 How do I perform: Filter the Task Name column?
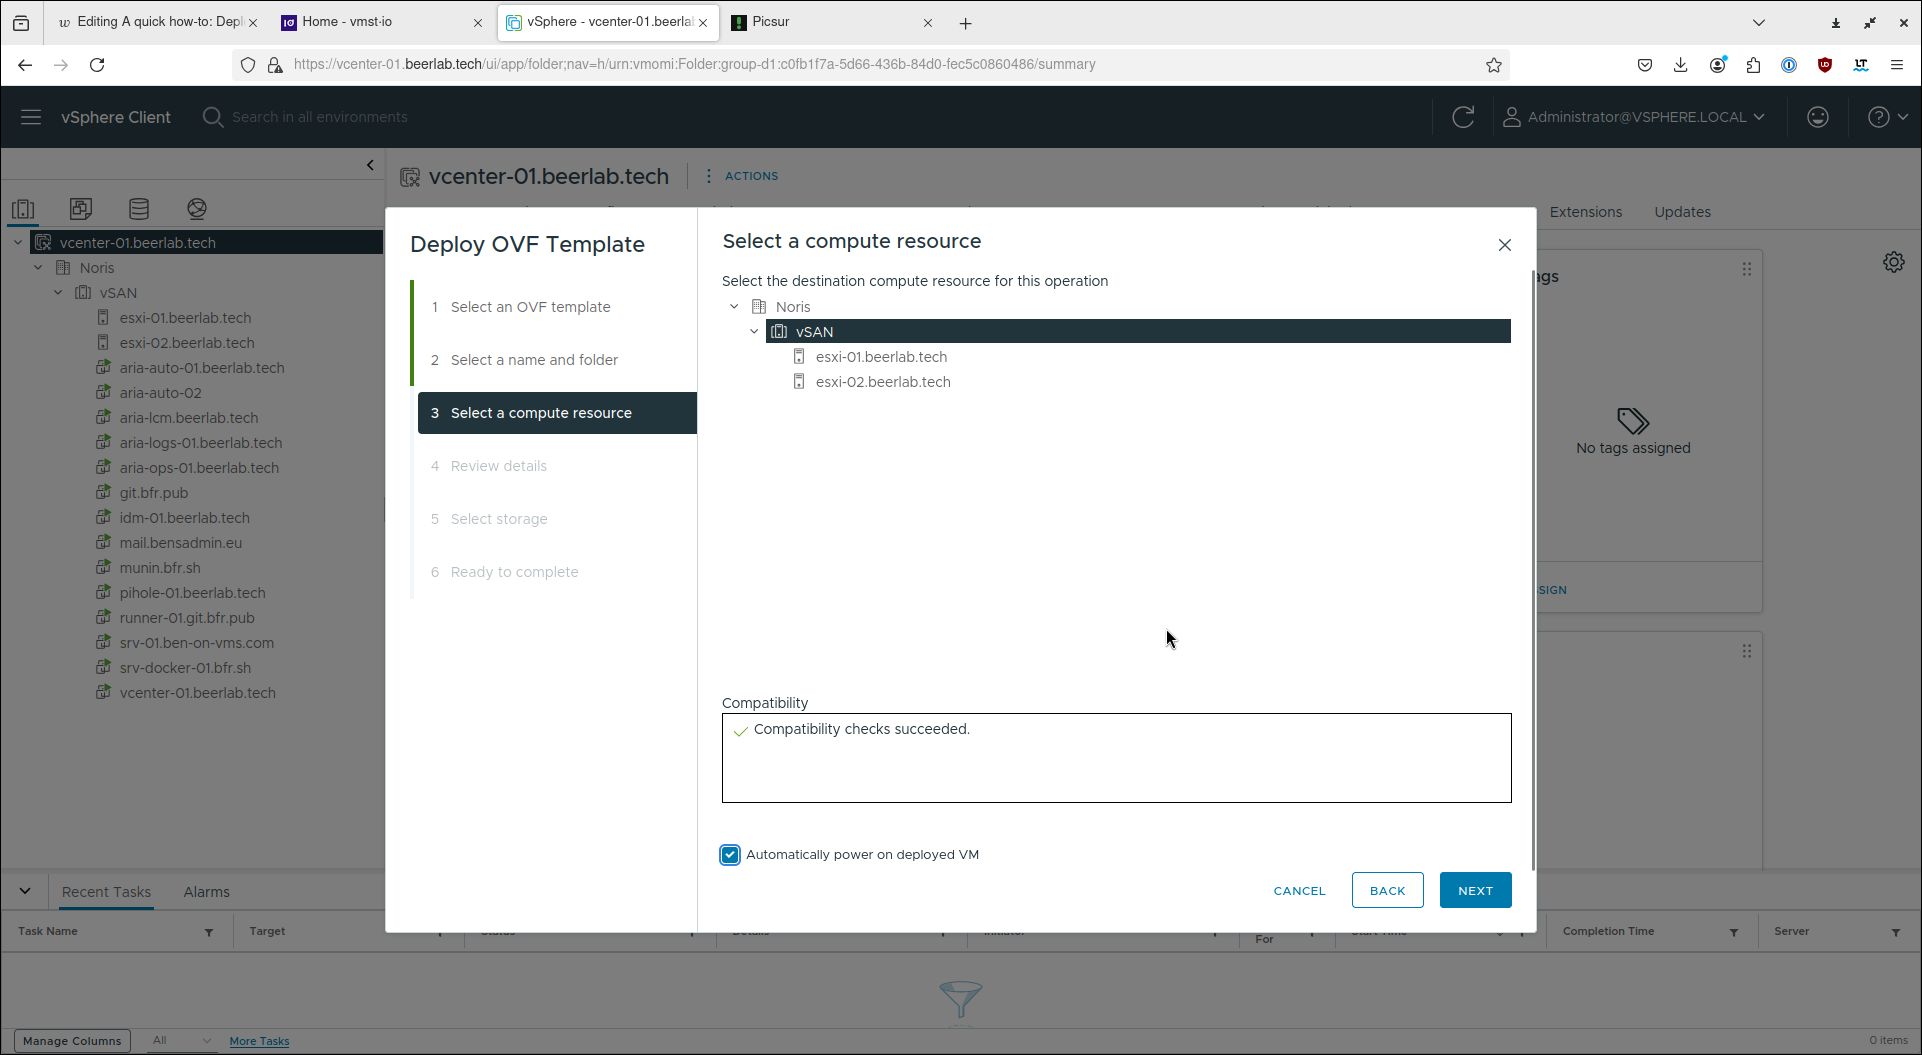point(209,932)
